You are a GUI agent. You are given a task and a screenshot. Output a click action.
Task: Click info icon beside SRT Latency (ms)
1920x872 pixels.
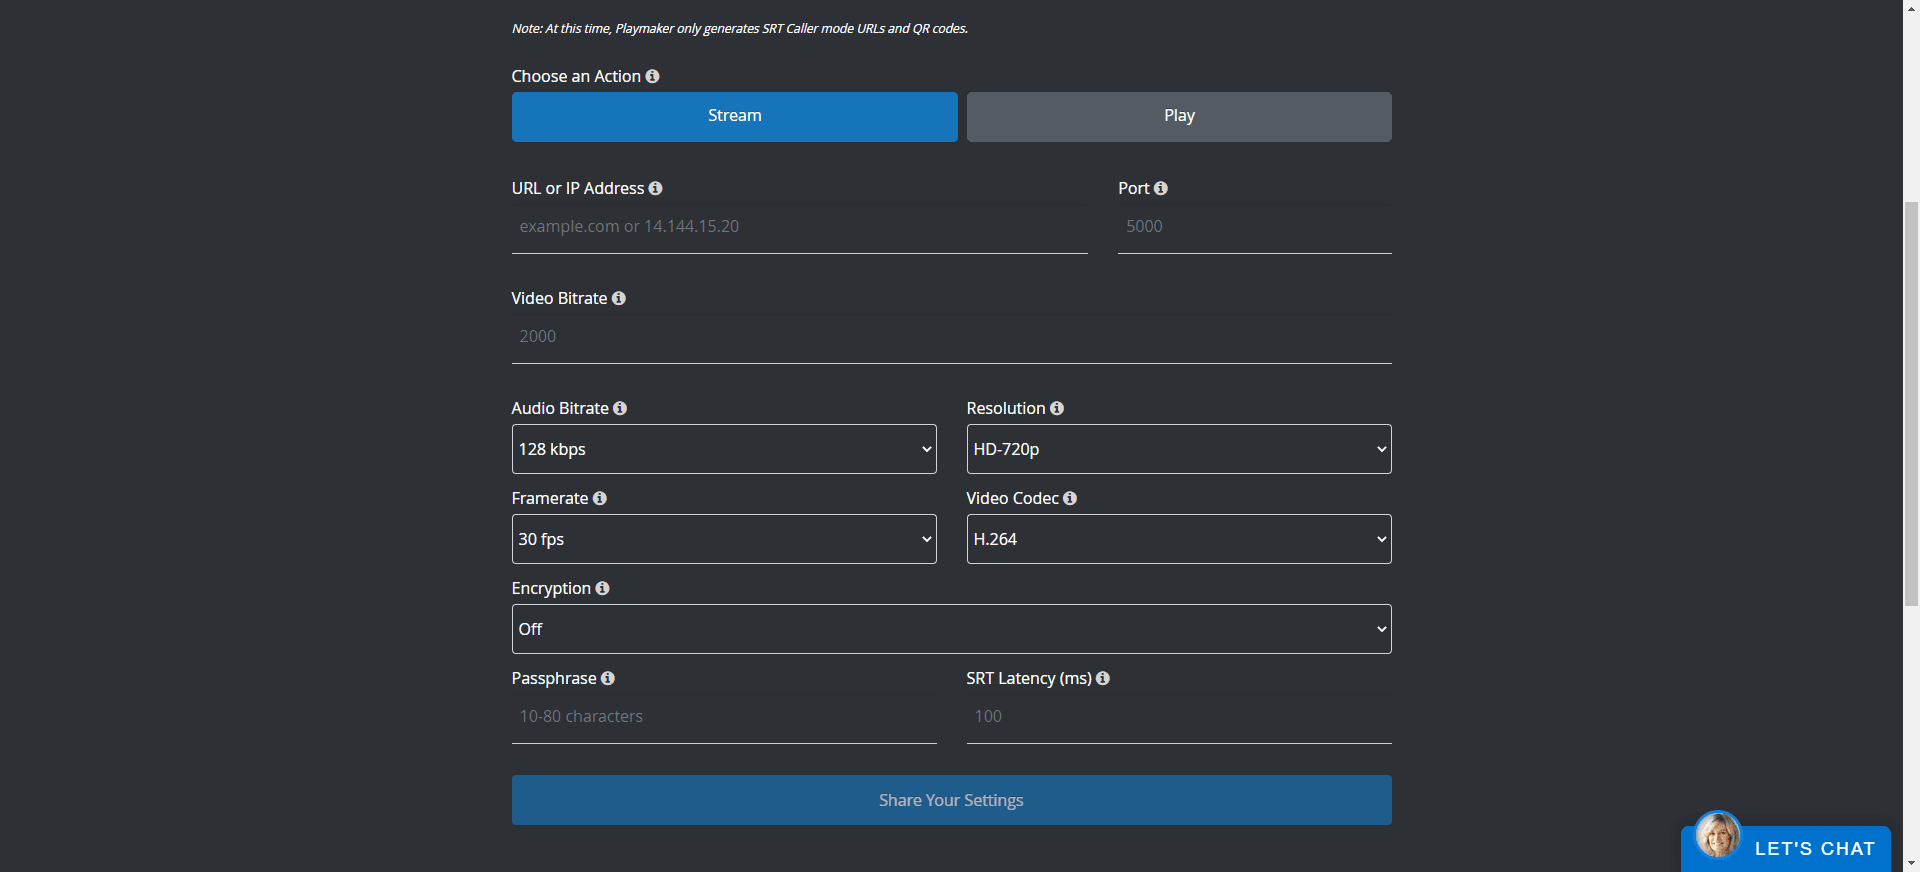[x=1103, y=678]
